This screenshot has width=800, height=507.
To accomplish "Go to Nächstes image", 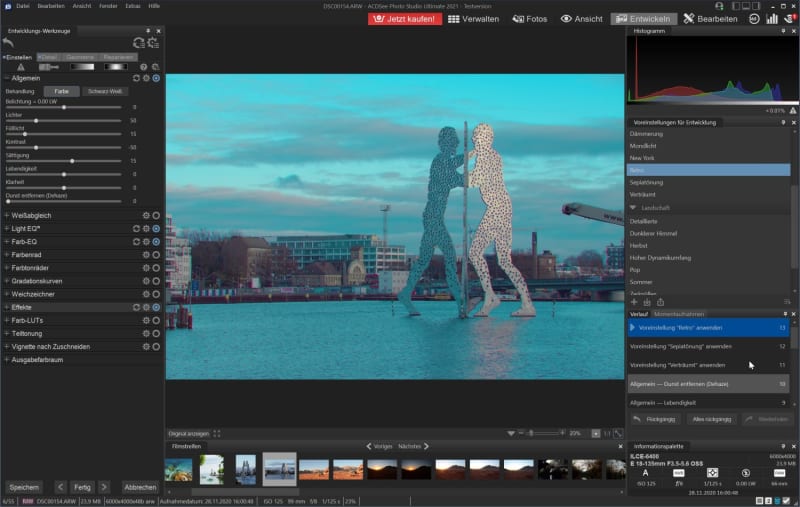I will click(x=413, y=446).
